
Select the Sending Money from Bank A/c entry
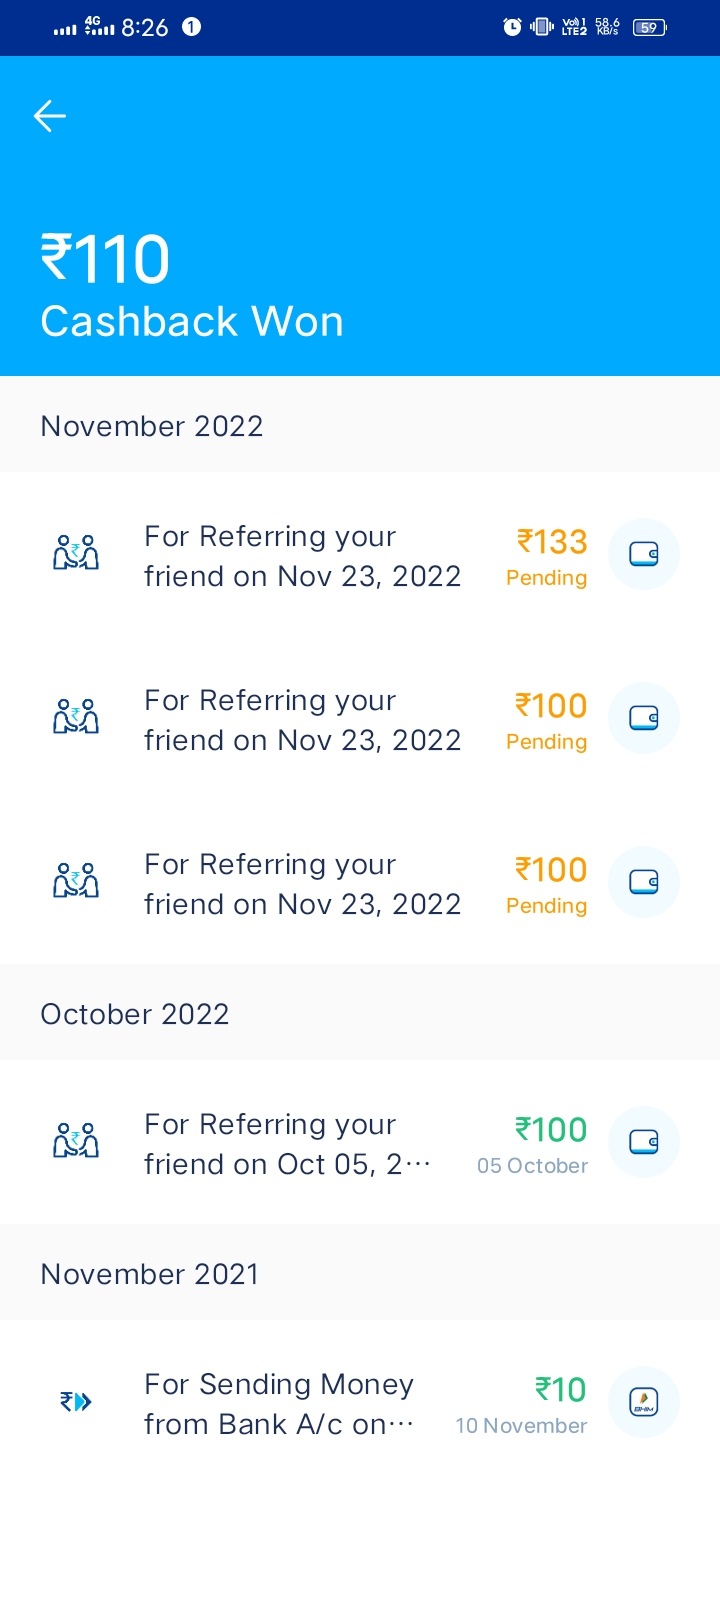pyautogui.click(x=279, y=1404)
